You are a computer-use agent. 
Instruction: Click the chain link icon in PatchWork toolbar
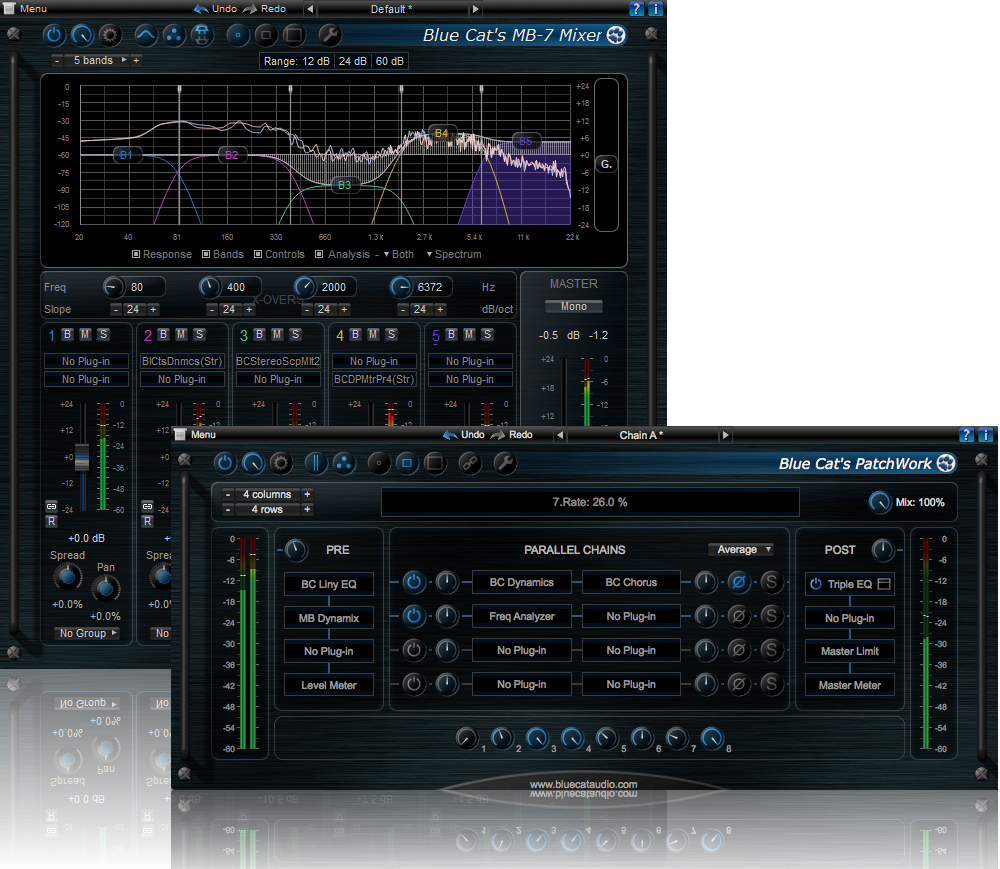pos(470,463)
